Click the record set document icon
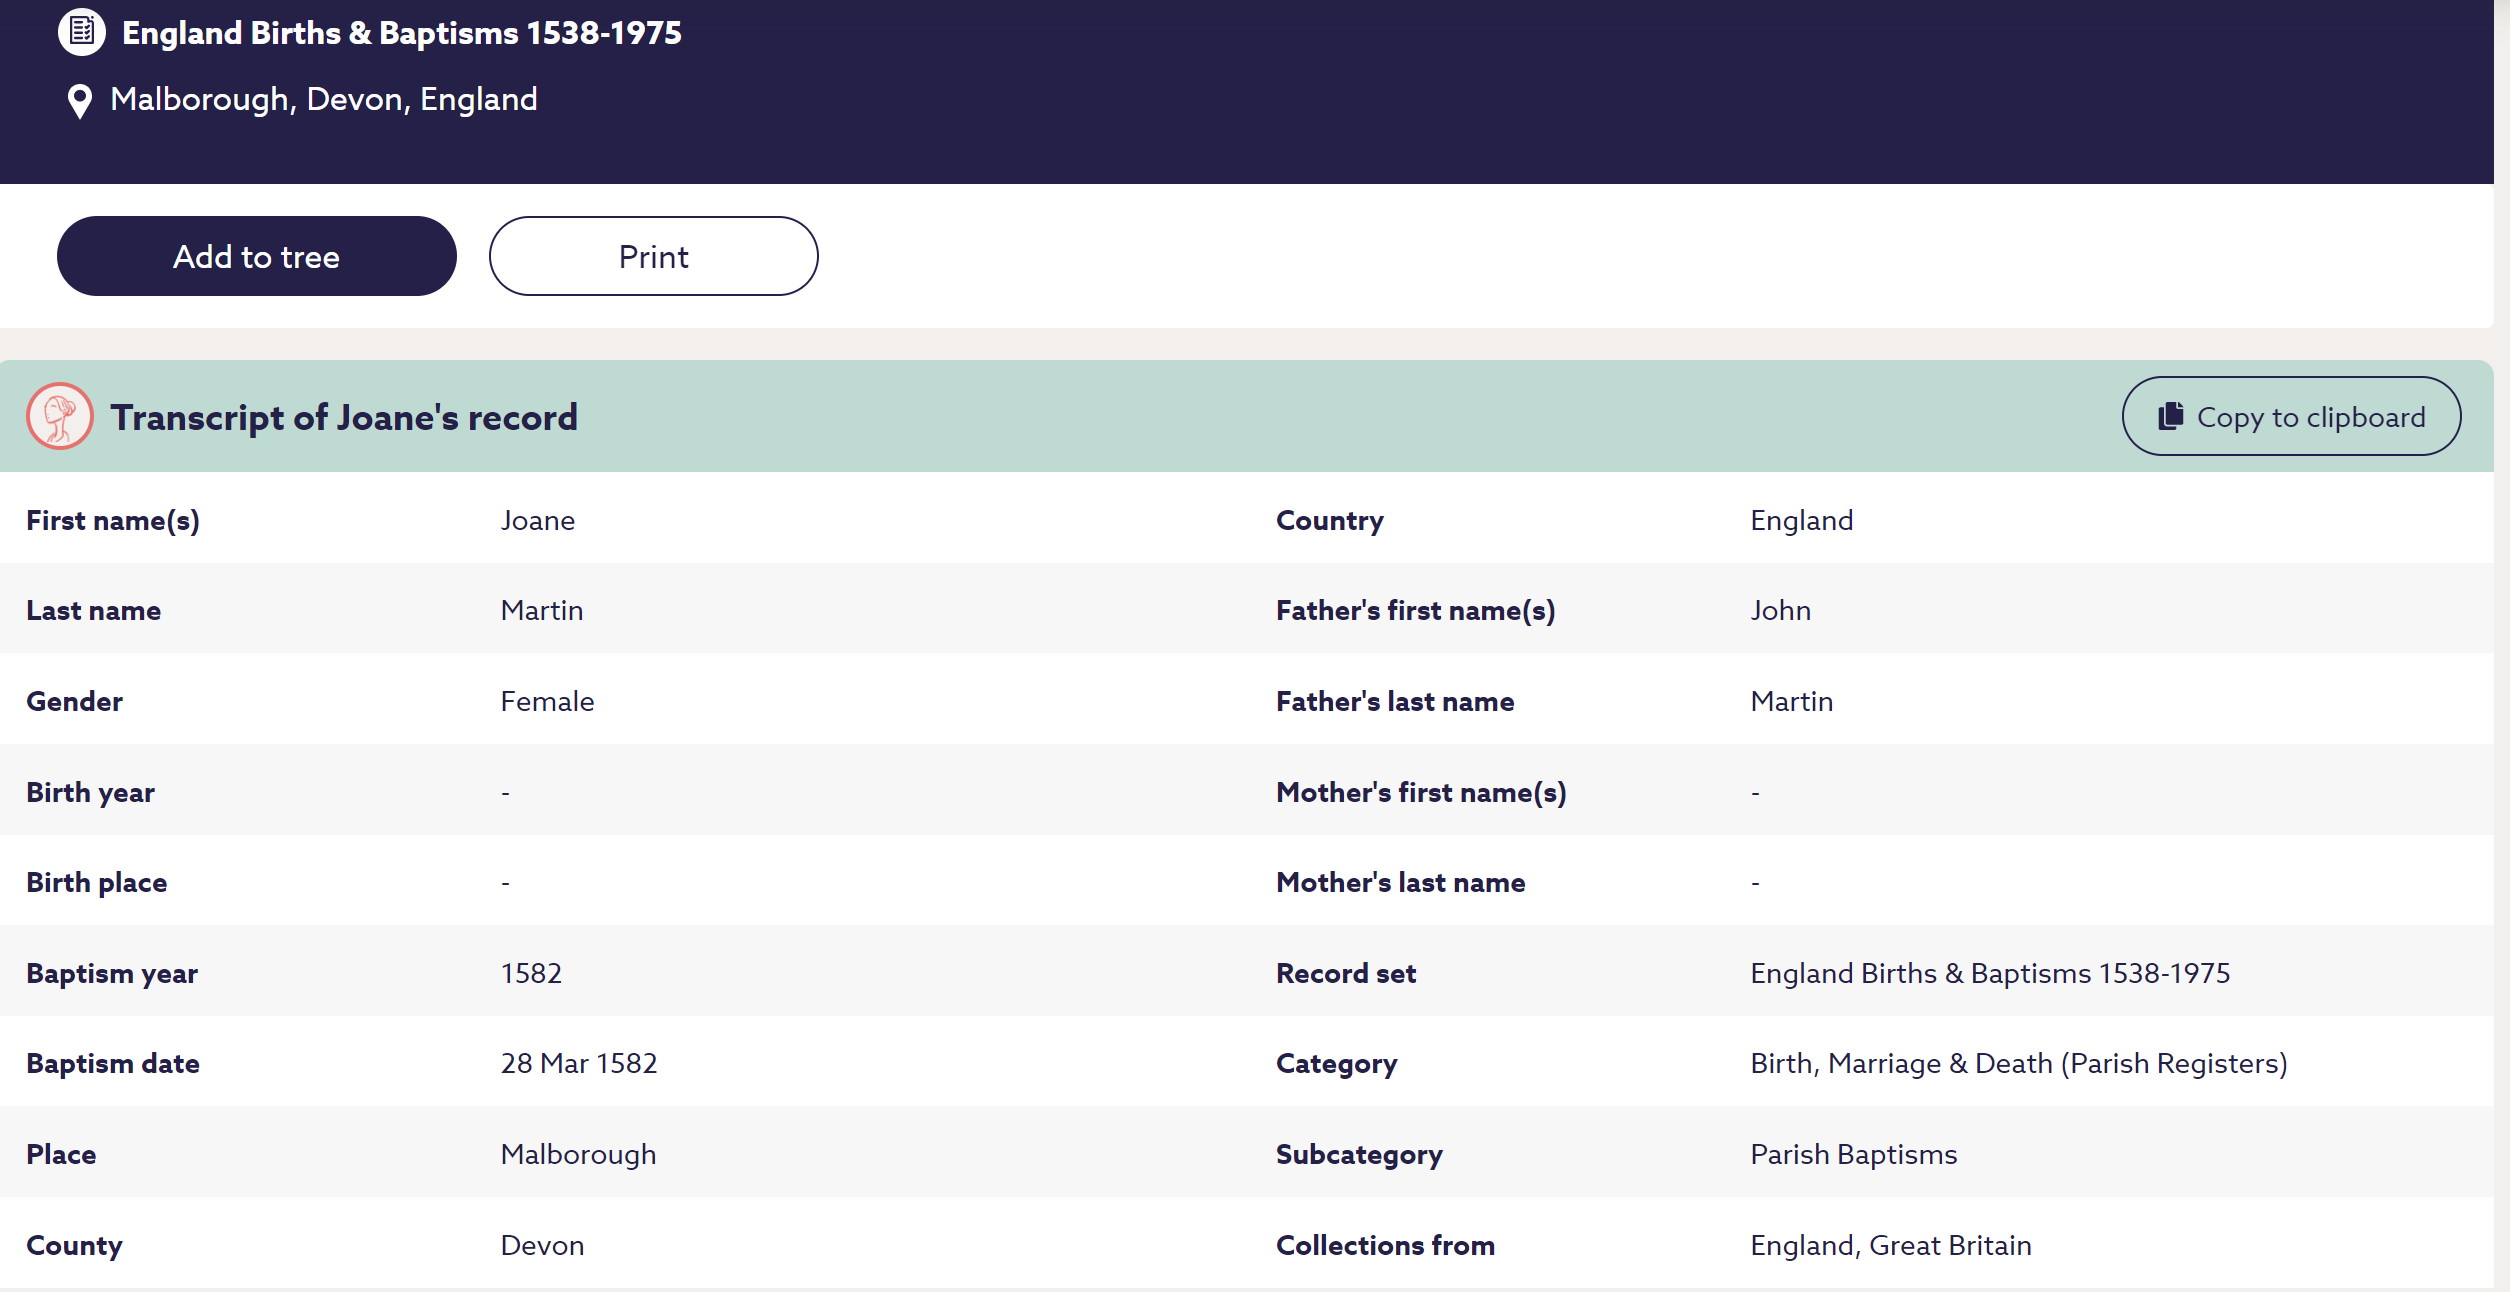This screenshot has width=2510, height=1292. pyautogui.click(x=82, y=32)
